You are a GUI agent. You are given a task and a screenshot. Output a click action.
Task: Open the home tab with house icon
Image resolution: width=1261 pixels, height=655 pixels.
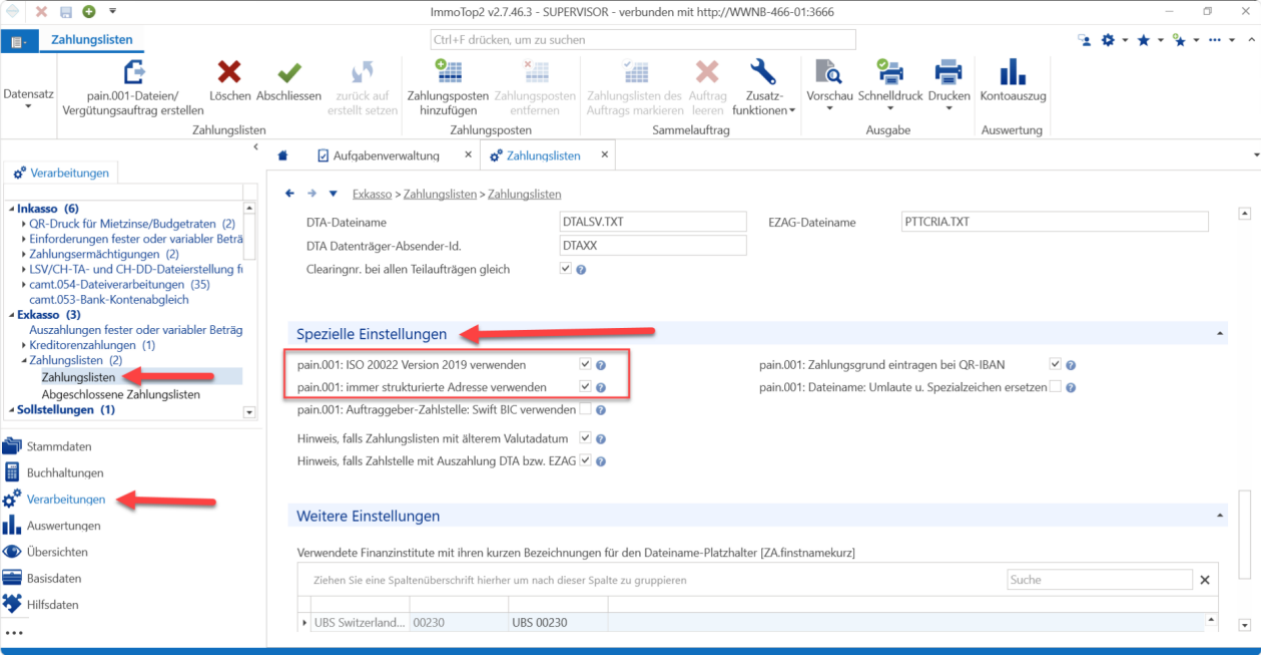pos(283,156)
